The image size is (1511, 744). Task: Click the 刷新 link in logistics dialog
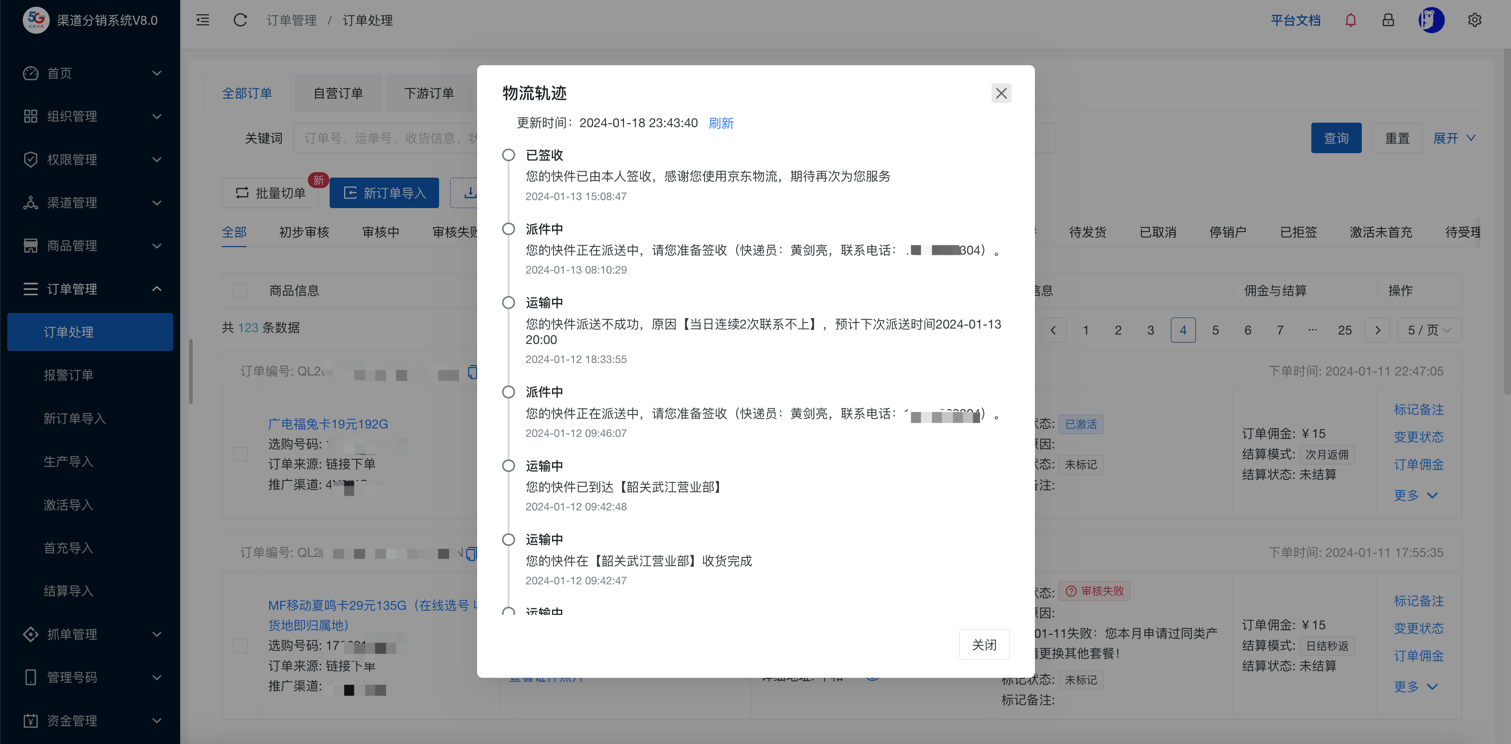coord(721,123)
